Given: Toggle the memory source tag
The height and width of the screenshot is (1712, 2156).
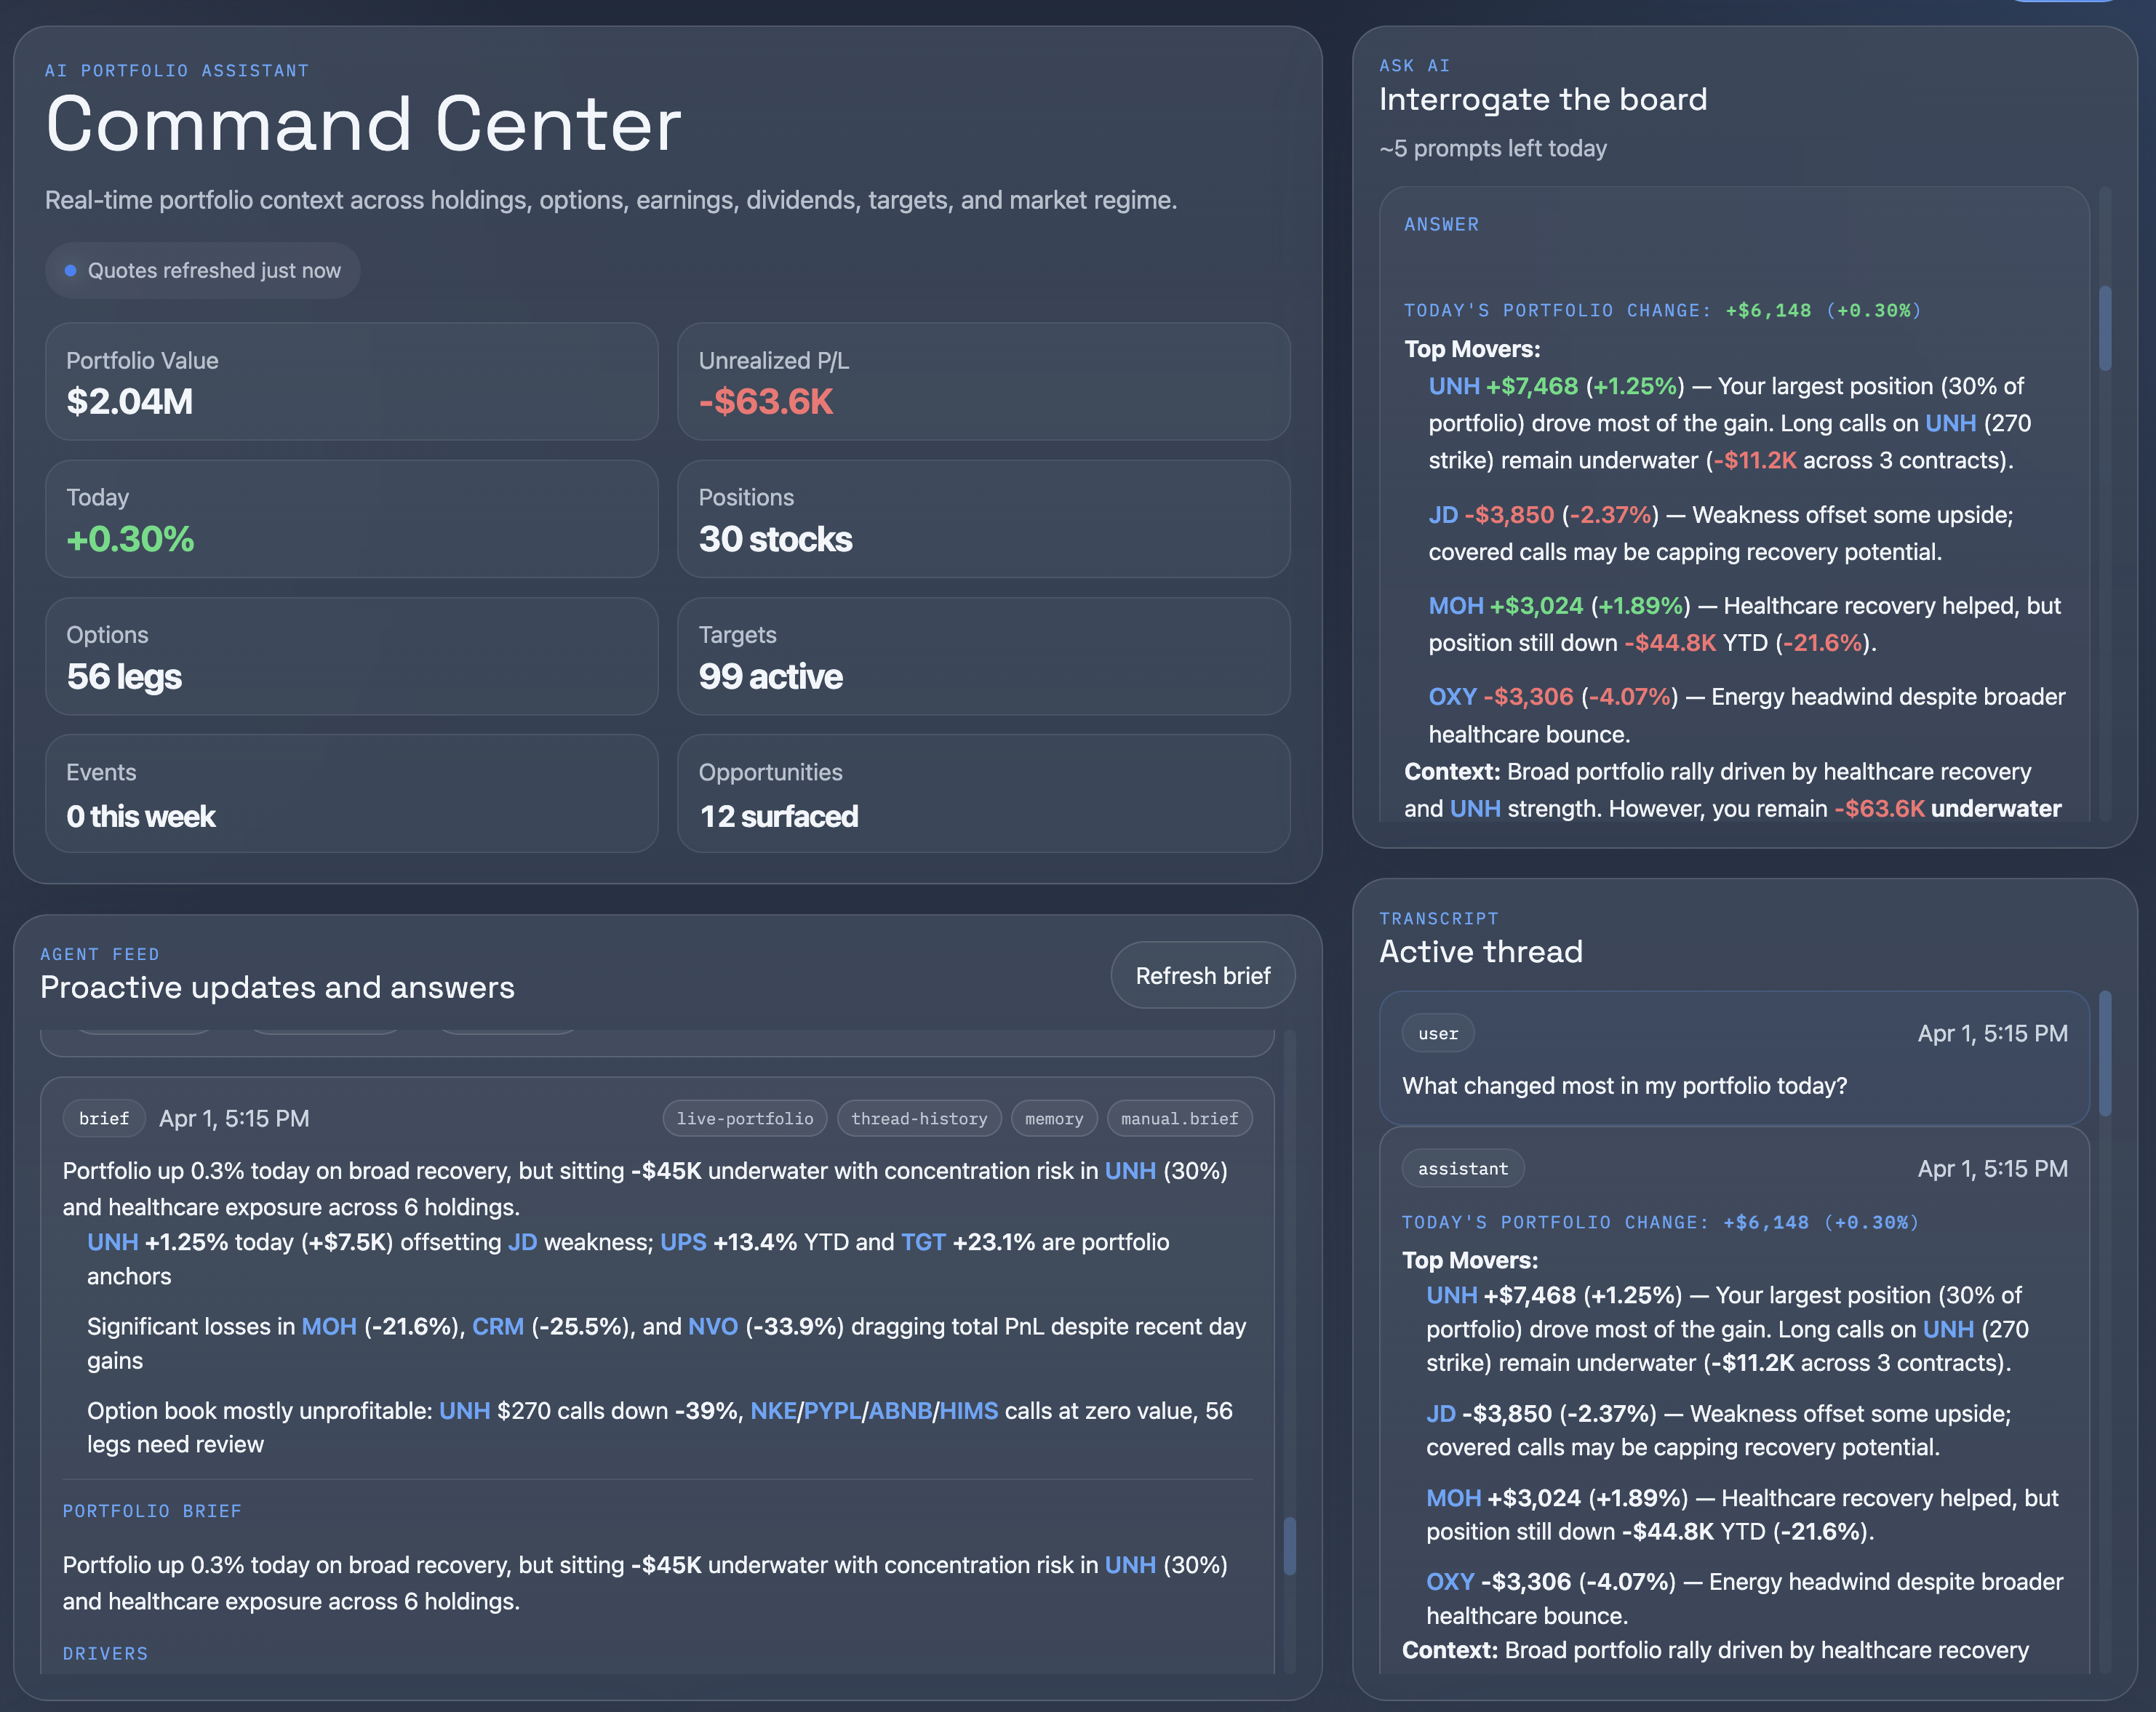Looking at the screenshot, I should point(1054,1118).
